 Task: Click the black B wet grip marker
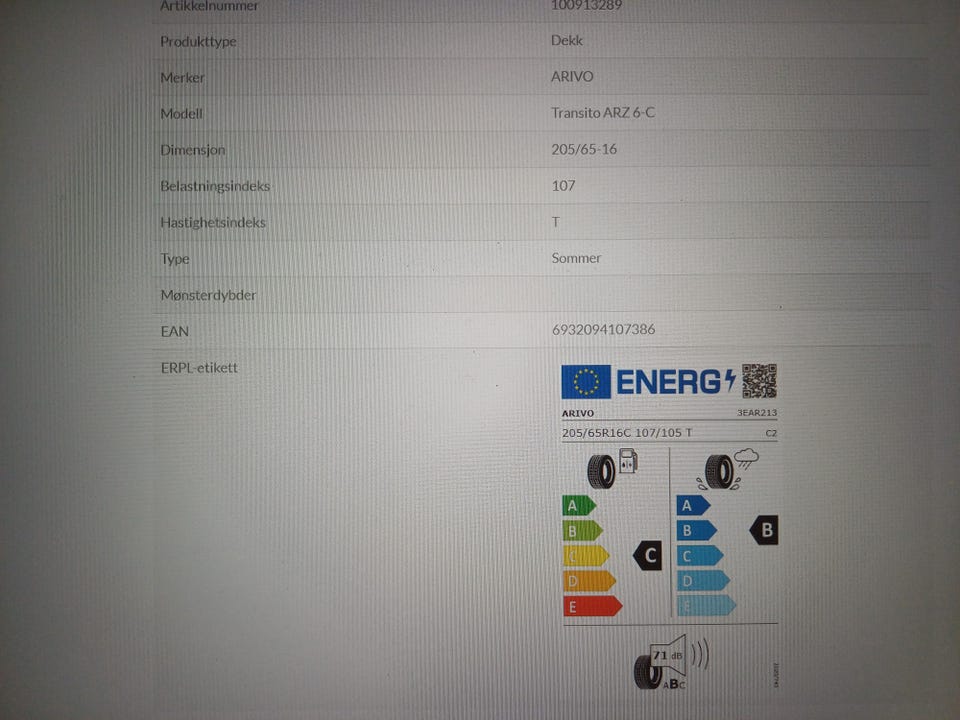pyautogui.click(x=764, y=530)
